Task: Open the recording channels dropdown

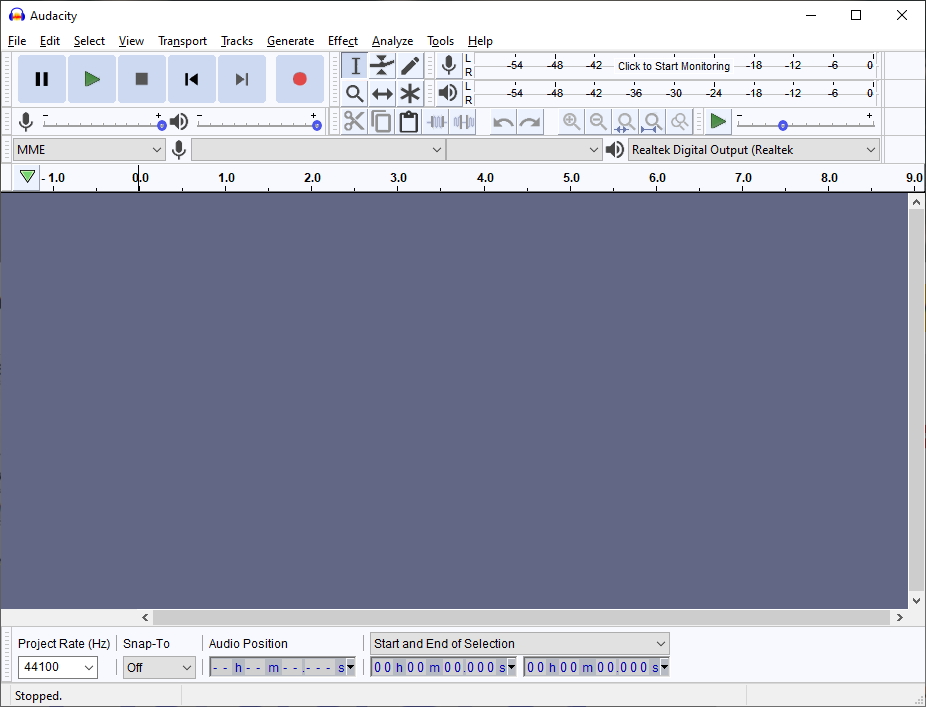Action: click(x=524, y=150)
